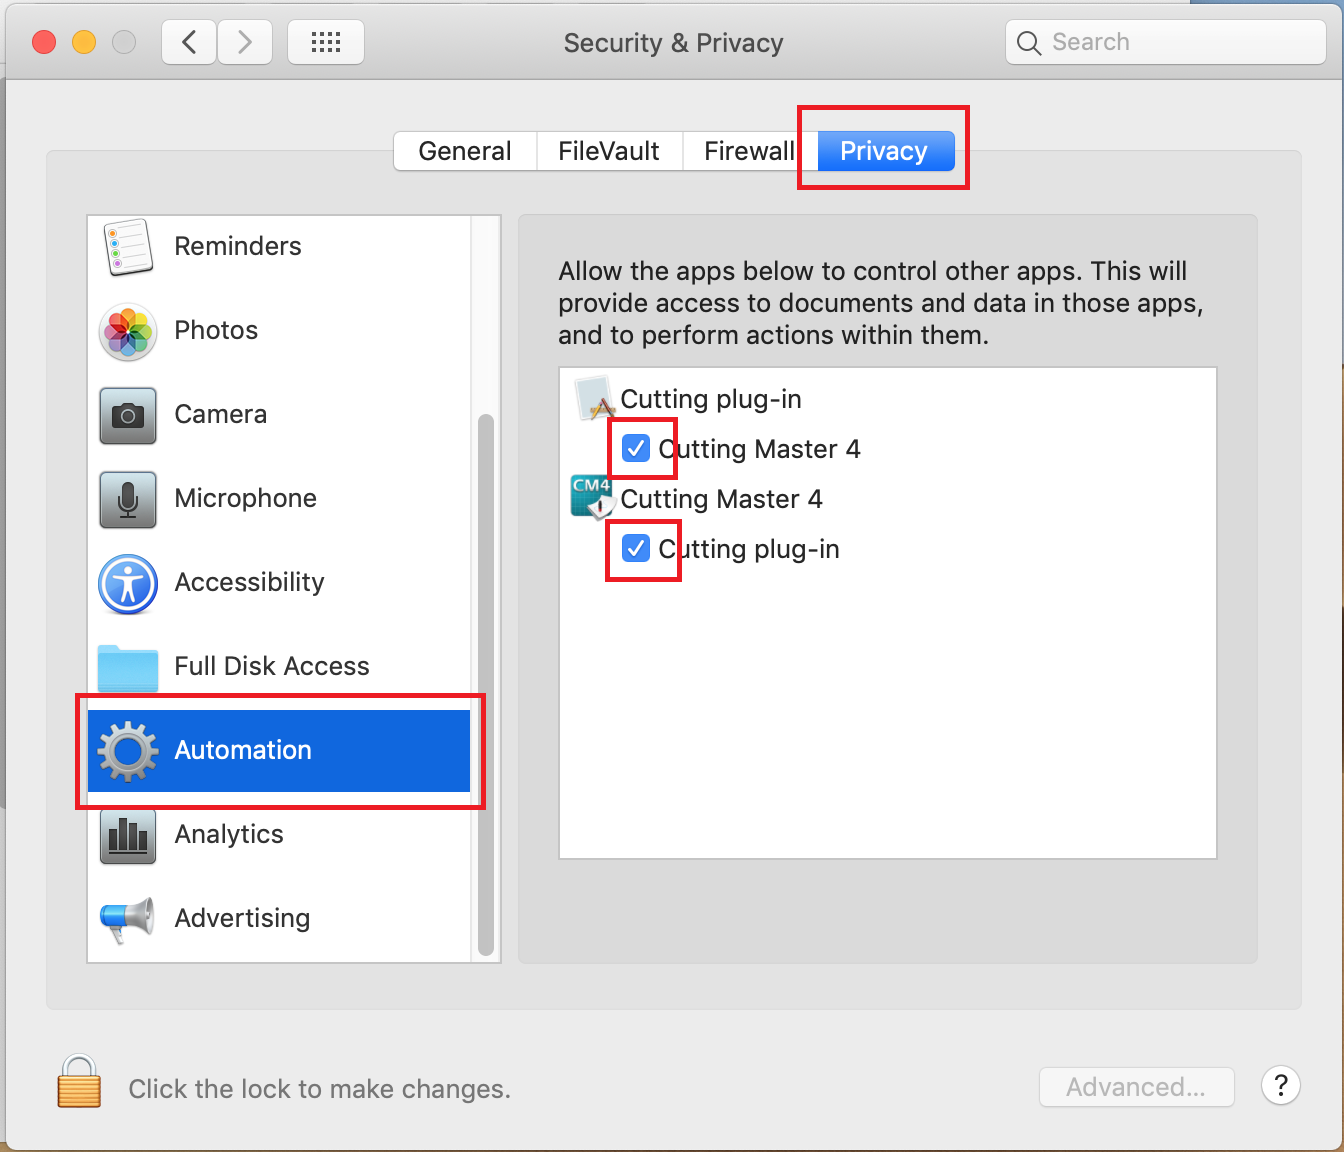Viewport: 1344px width, 1152px height.
Task: Click 'Click the lock to make changes' text
Action: pyautogui.click(x=320, y=1089)
